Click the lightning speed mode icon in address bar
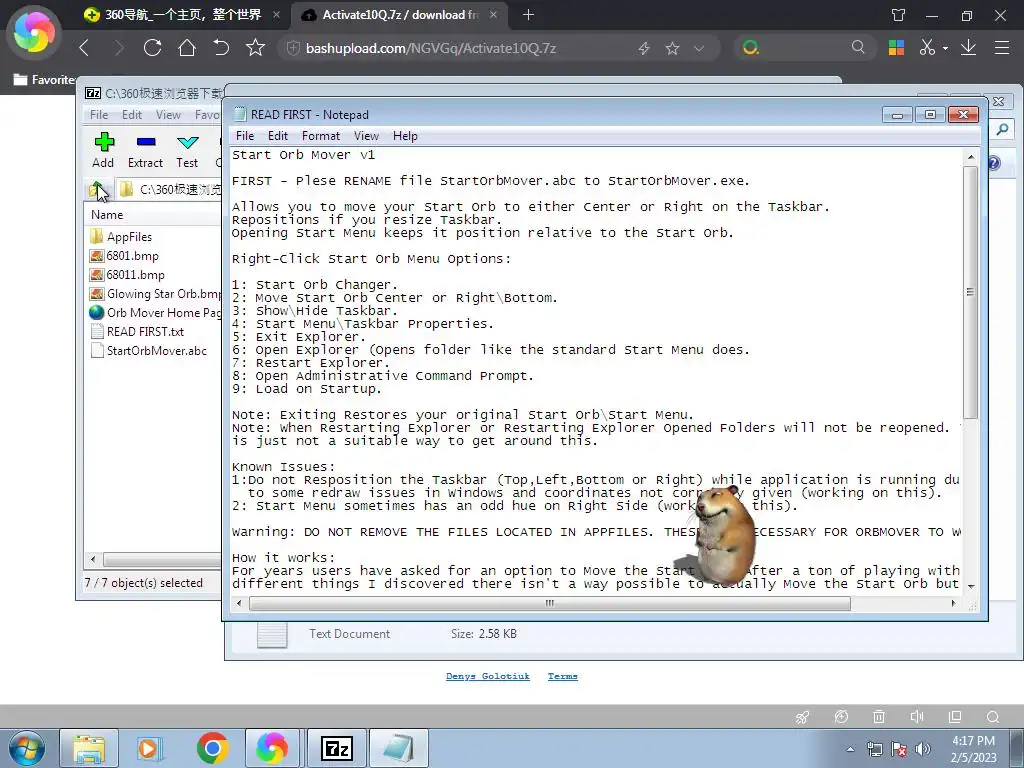This screenshot has width=1024, height=768. click(644, 48)
